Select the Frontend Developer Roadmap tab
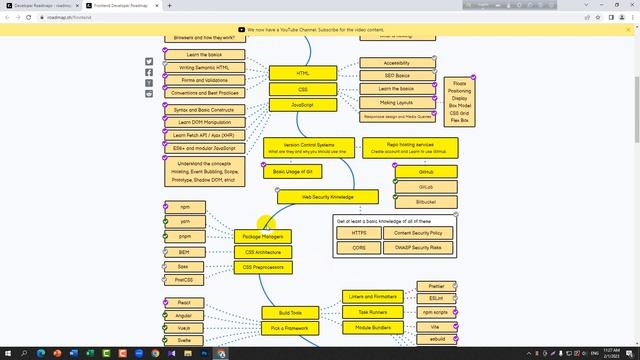The width and height of the screenshot is (640, 360). pos(122,6)
